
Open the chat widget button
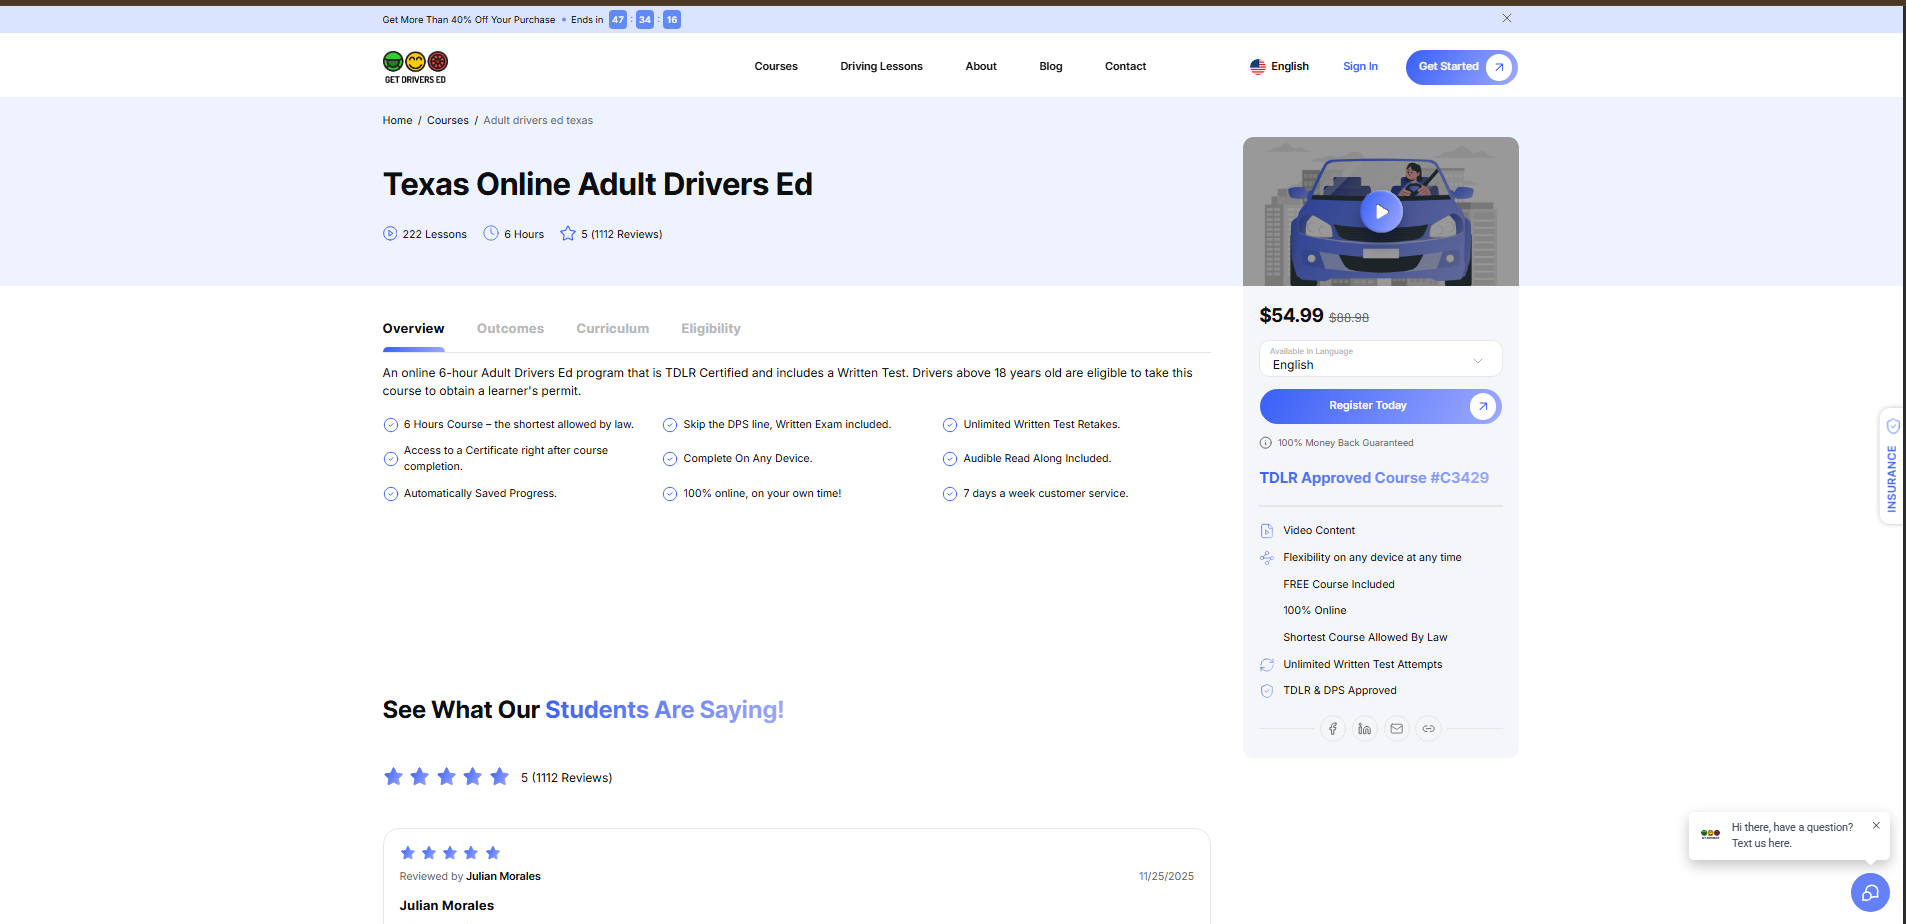click(1870, 893)
